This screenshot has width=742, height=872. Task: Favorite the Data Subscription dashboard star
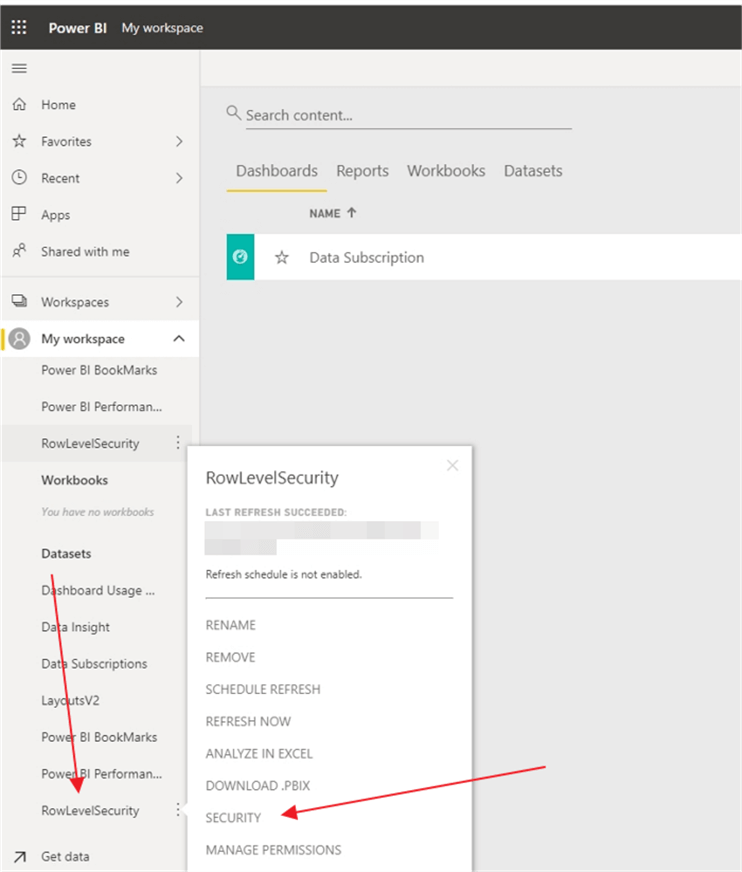tap(282, 258)
